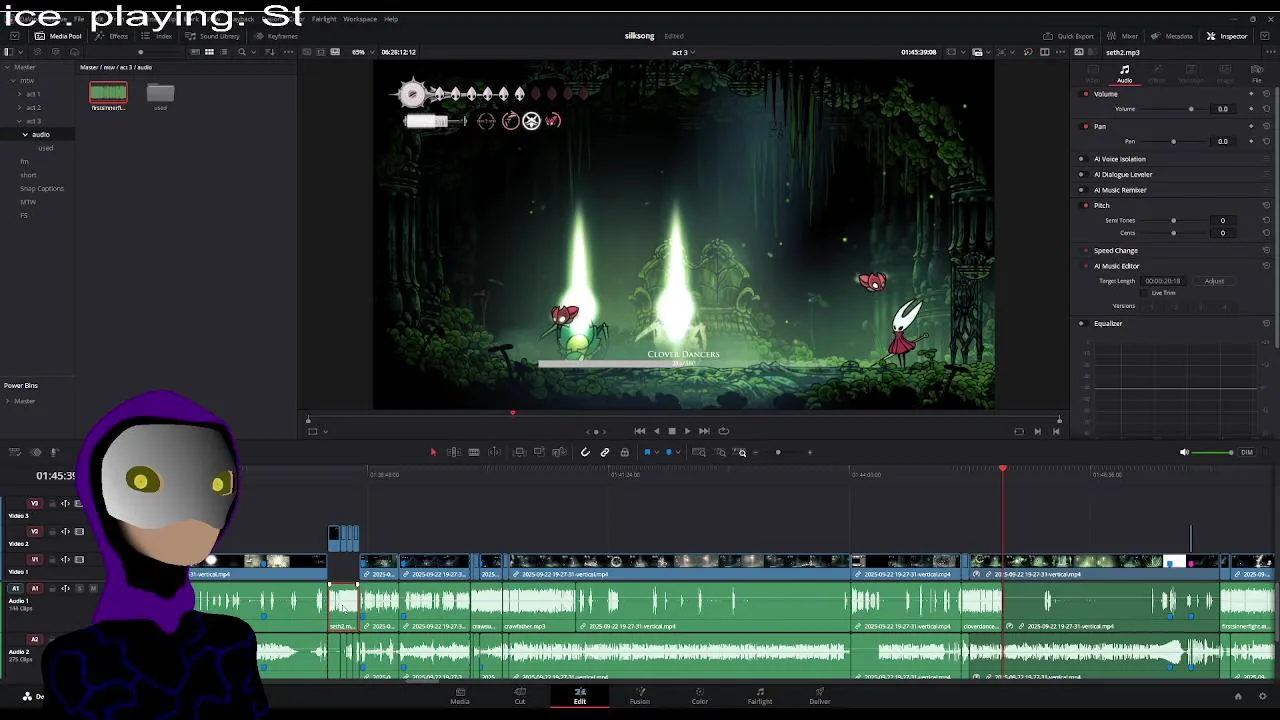Open the Workspace menu
This screenshot has height=720, width=1280.
[360, 19]
